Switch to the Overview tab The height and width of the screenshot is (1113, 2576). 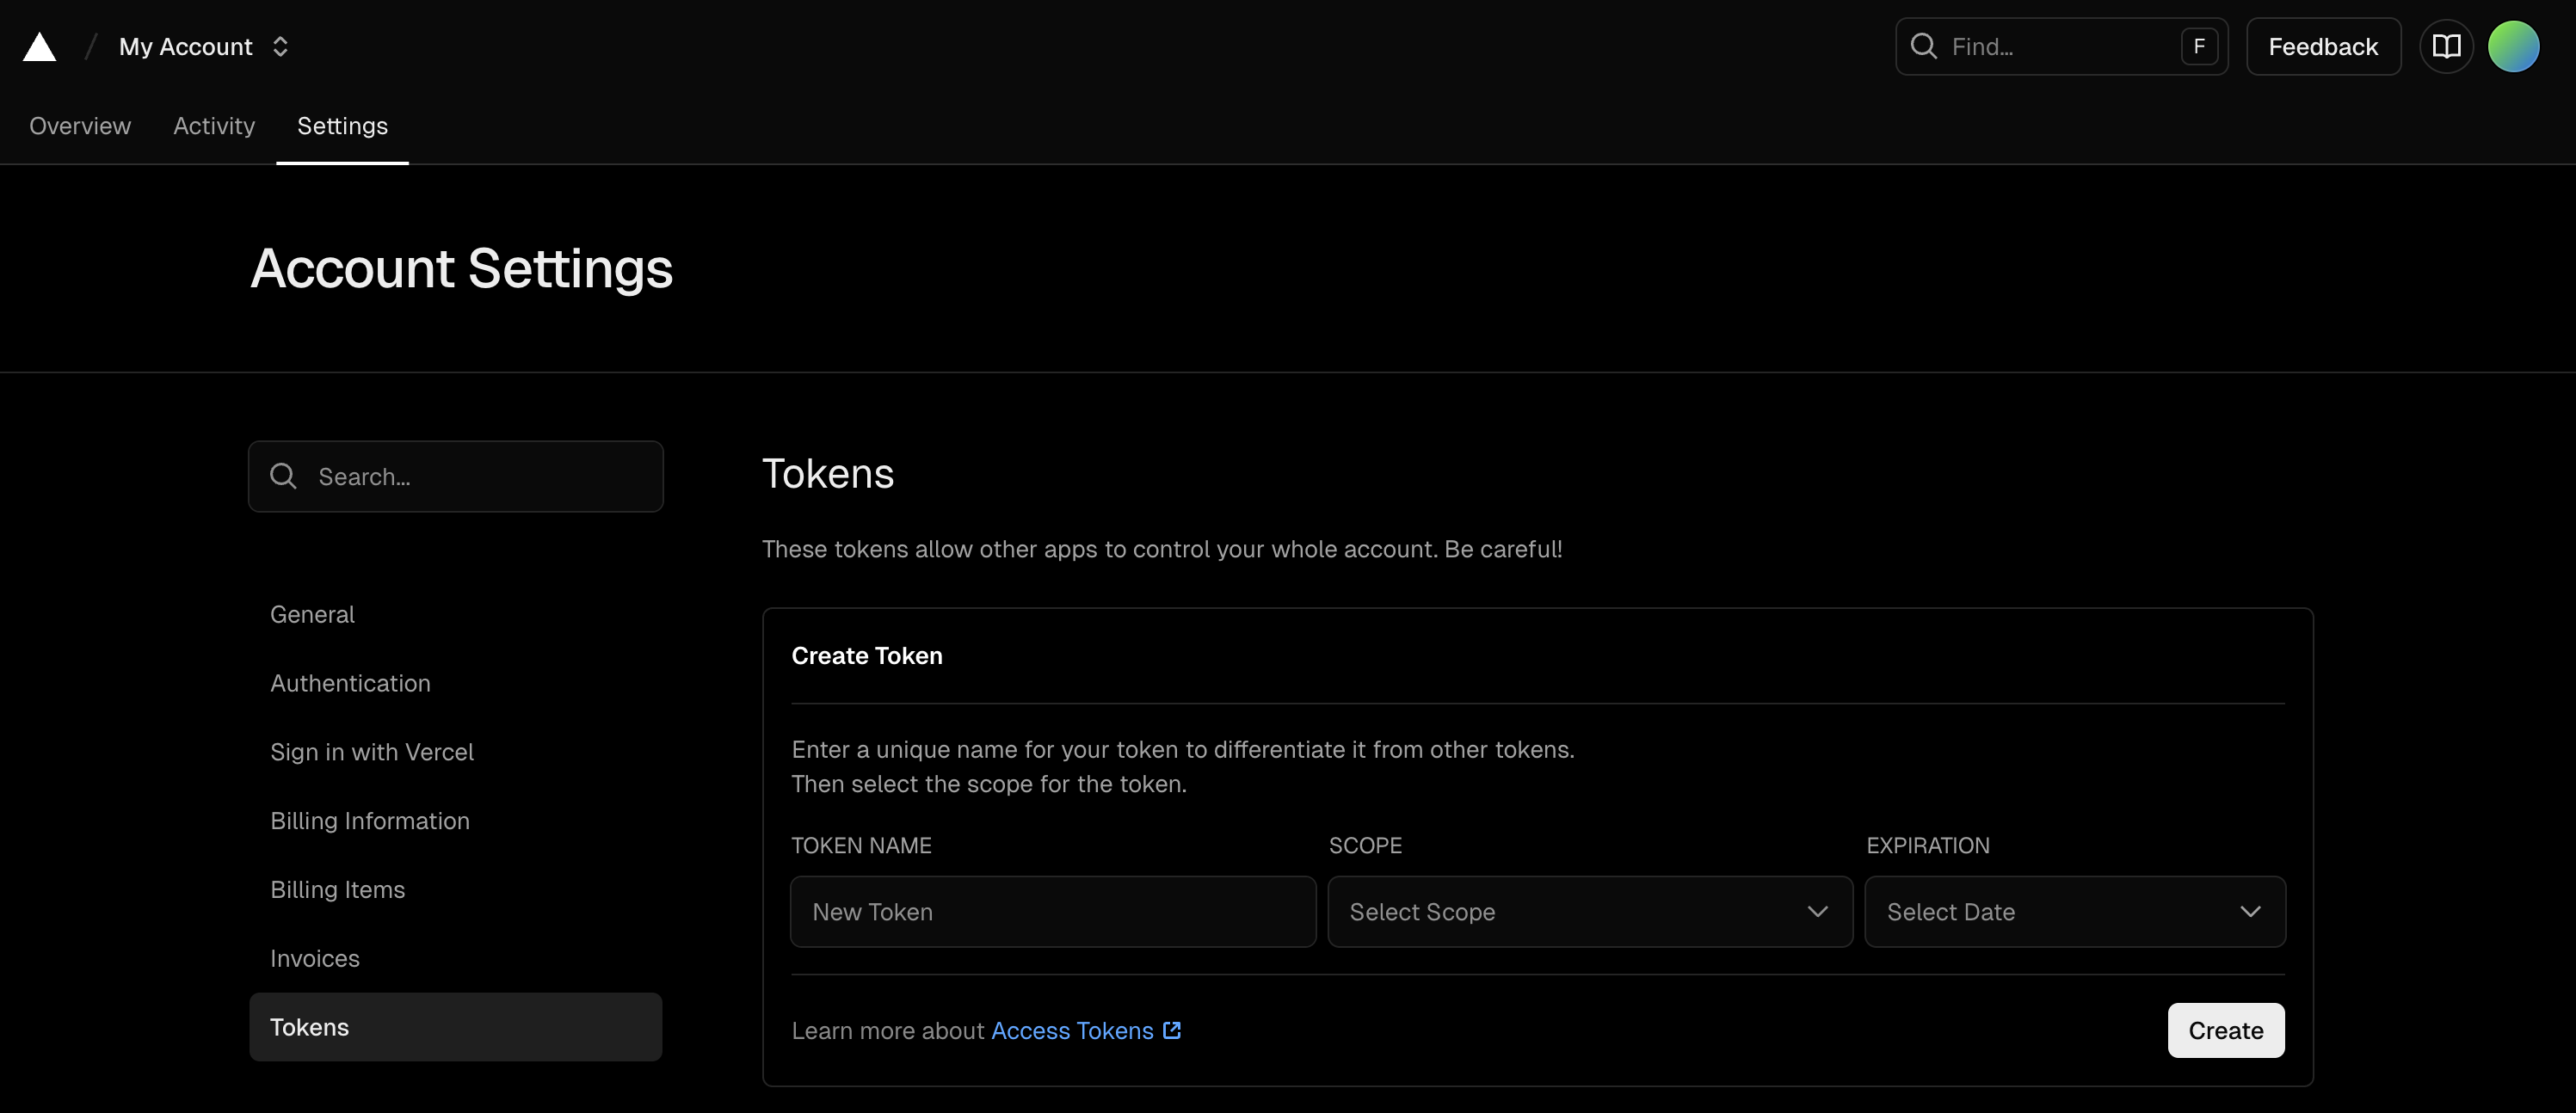[x=79, y=125]
